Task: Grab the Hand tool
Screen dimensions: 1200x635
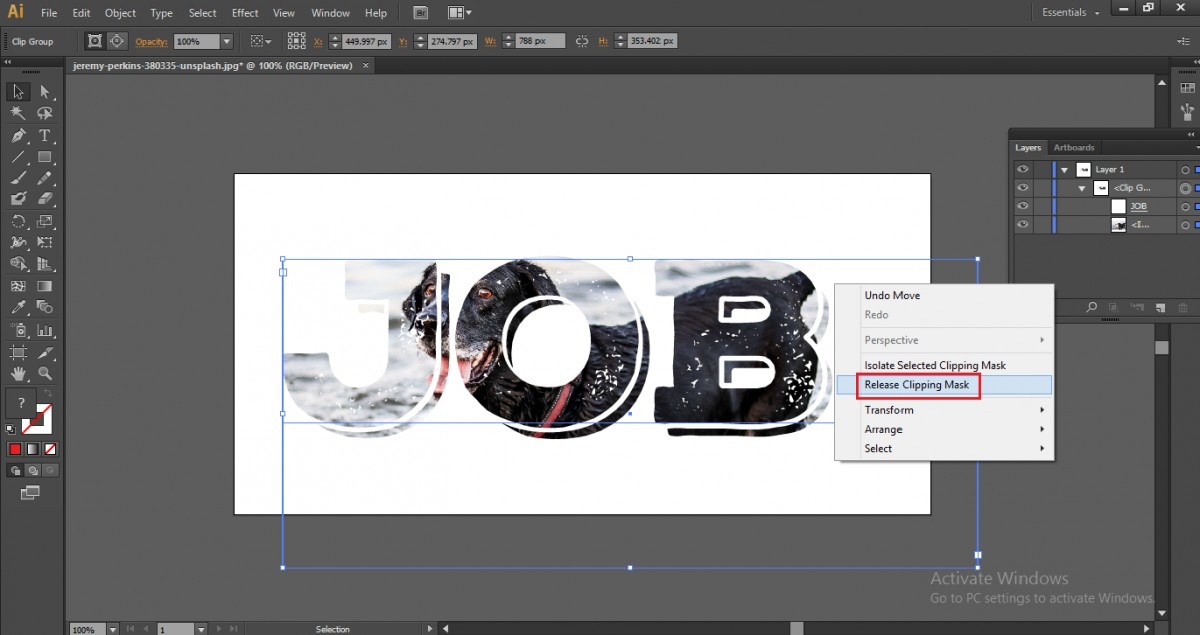Action: coord(17,373)
